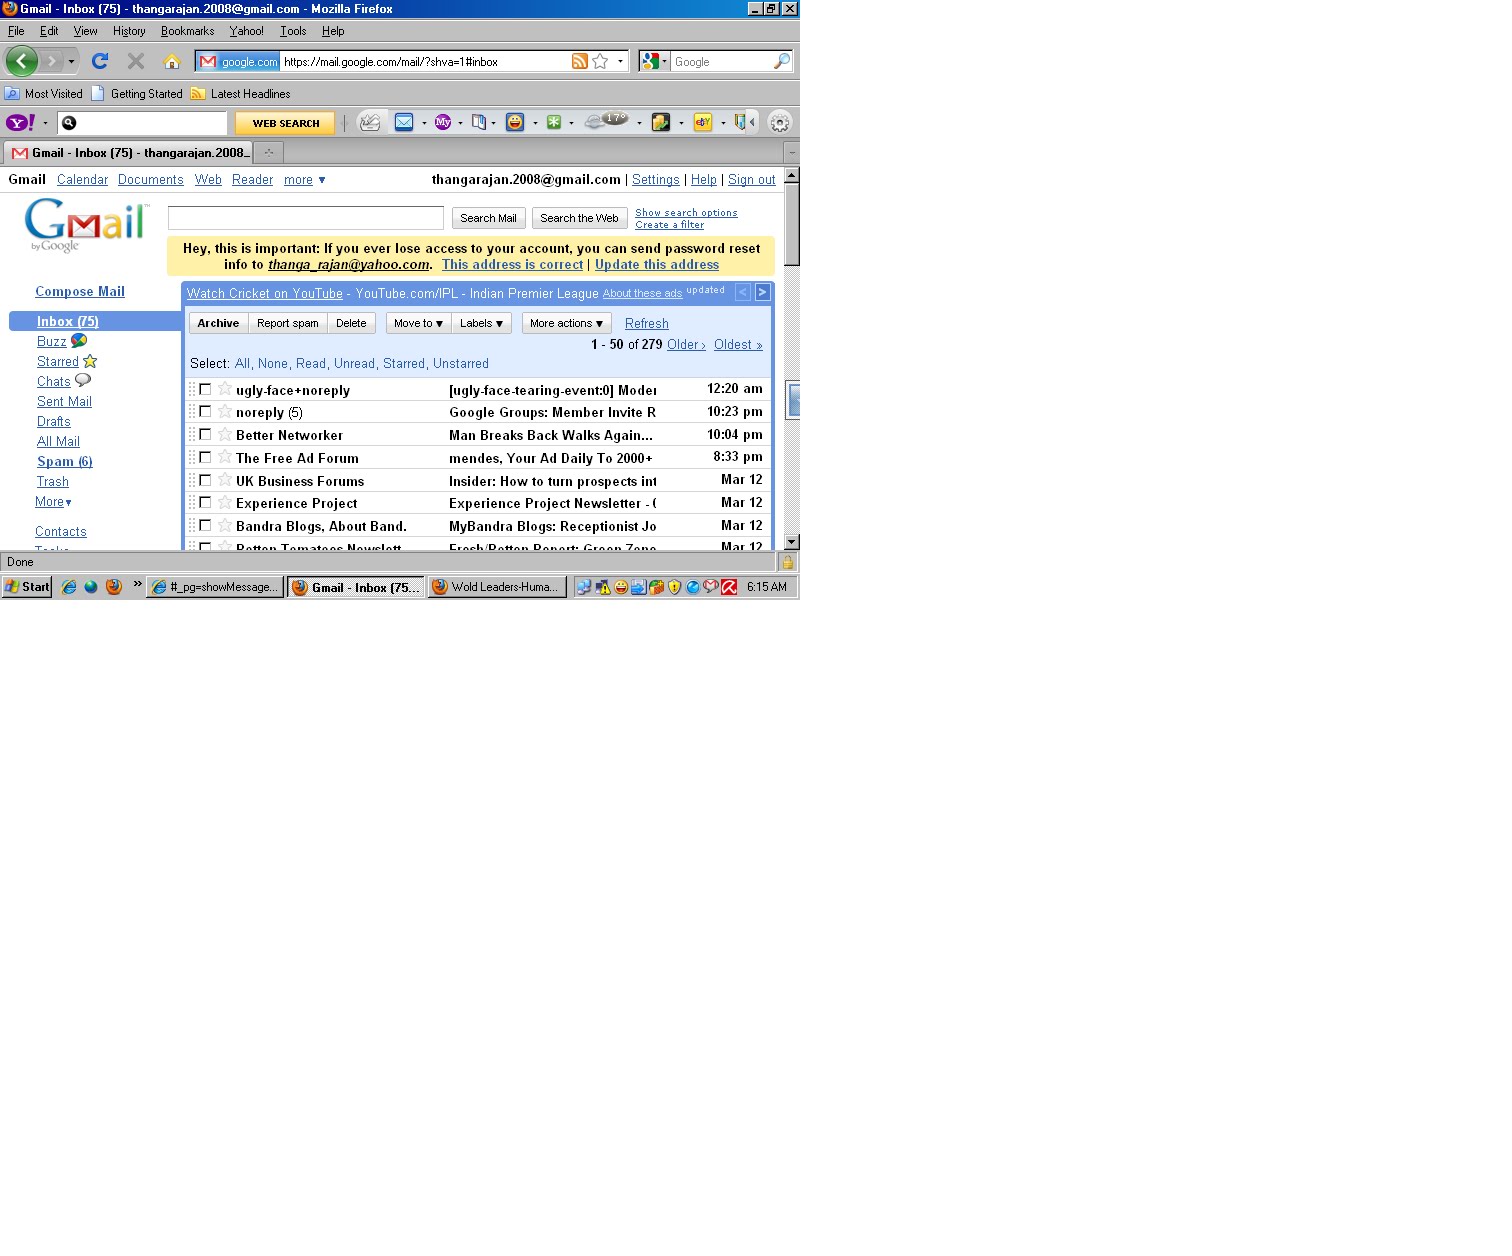The width and height of the screenshot is (1512, 1256).
Task: Star the ugly-face+noreply message
Action: click(x=225, y=388)
